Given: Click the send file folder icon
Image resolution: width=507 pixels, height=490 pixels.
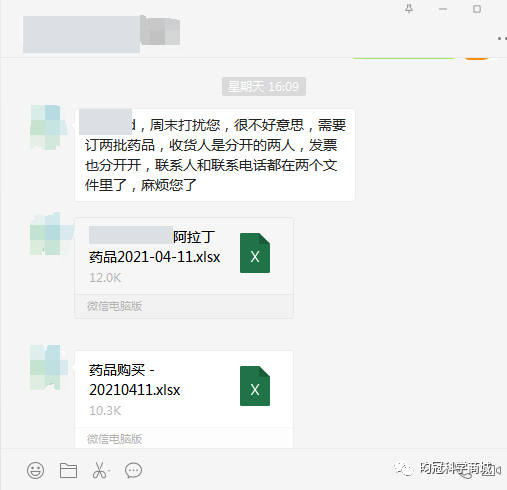Looking at the screenshot, I should pos(68,470).
